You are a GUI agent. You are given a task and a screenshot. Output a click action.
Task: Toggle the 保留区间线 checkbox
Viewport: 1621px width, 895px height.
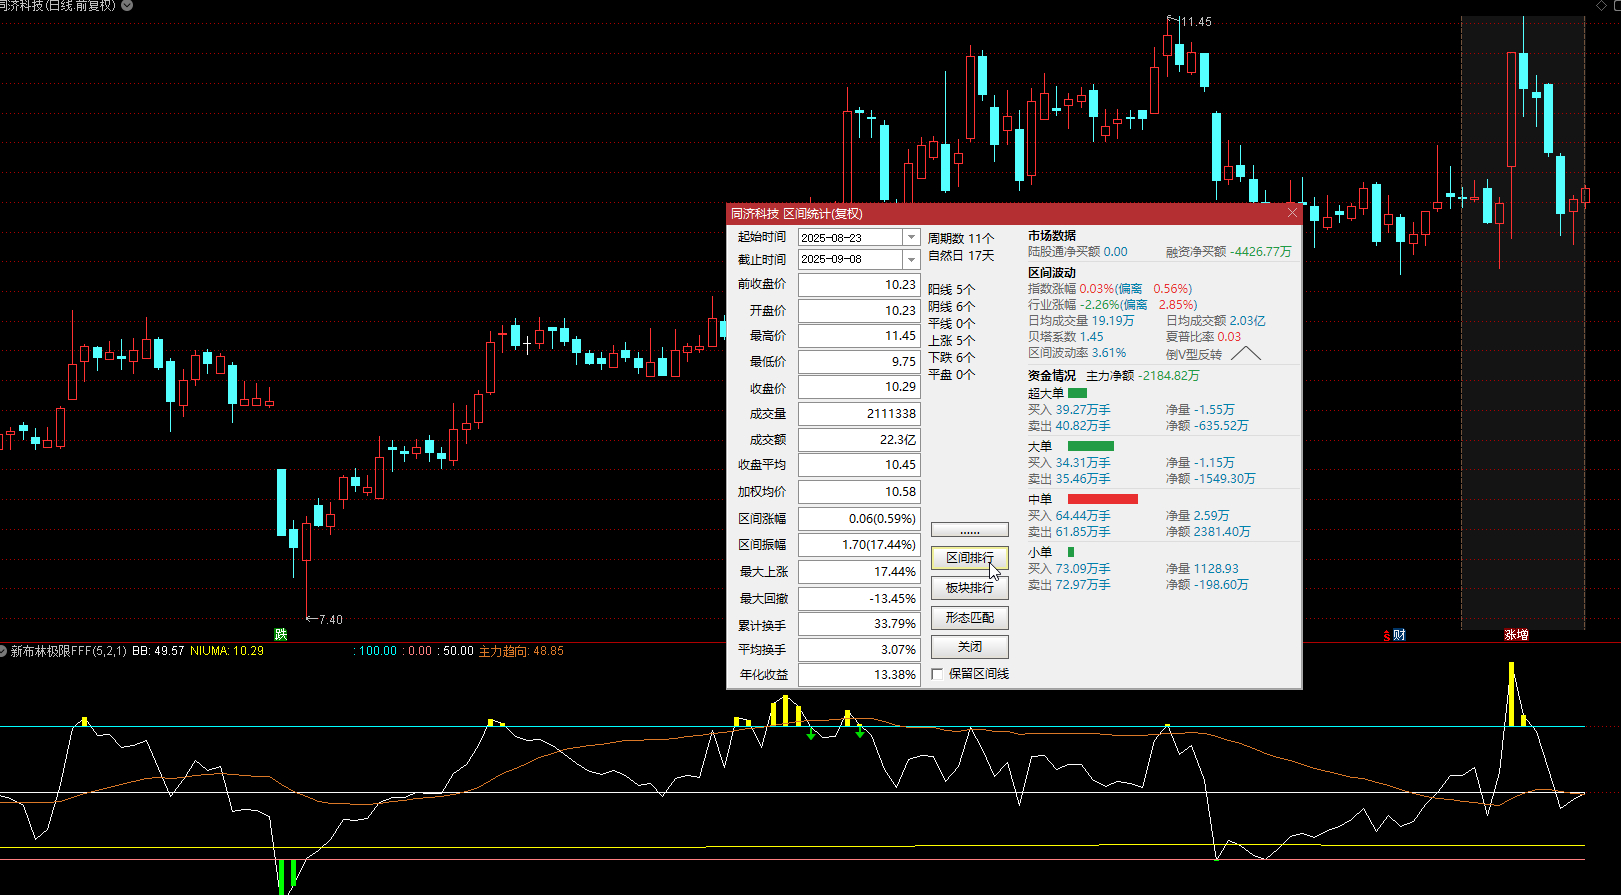[x=937, y=674]
